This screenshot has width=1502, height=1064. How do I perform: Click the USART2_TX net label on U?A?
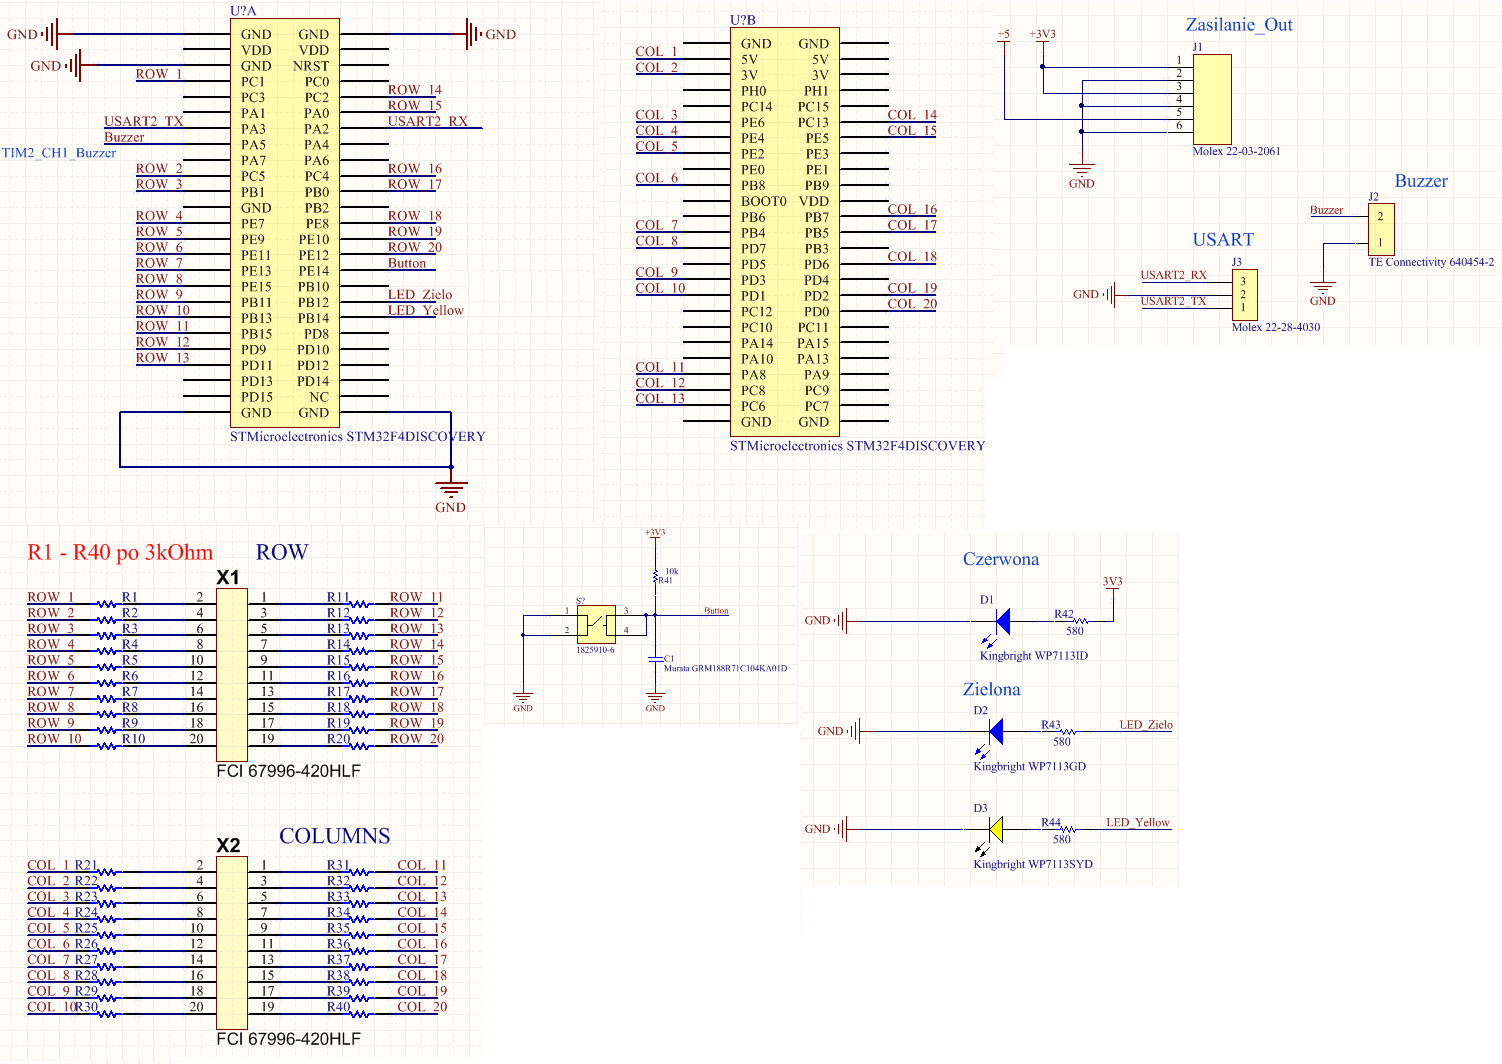(144, 121)
